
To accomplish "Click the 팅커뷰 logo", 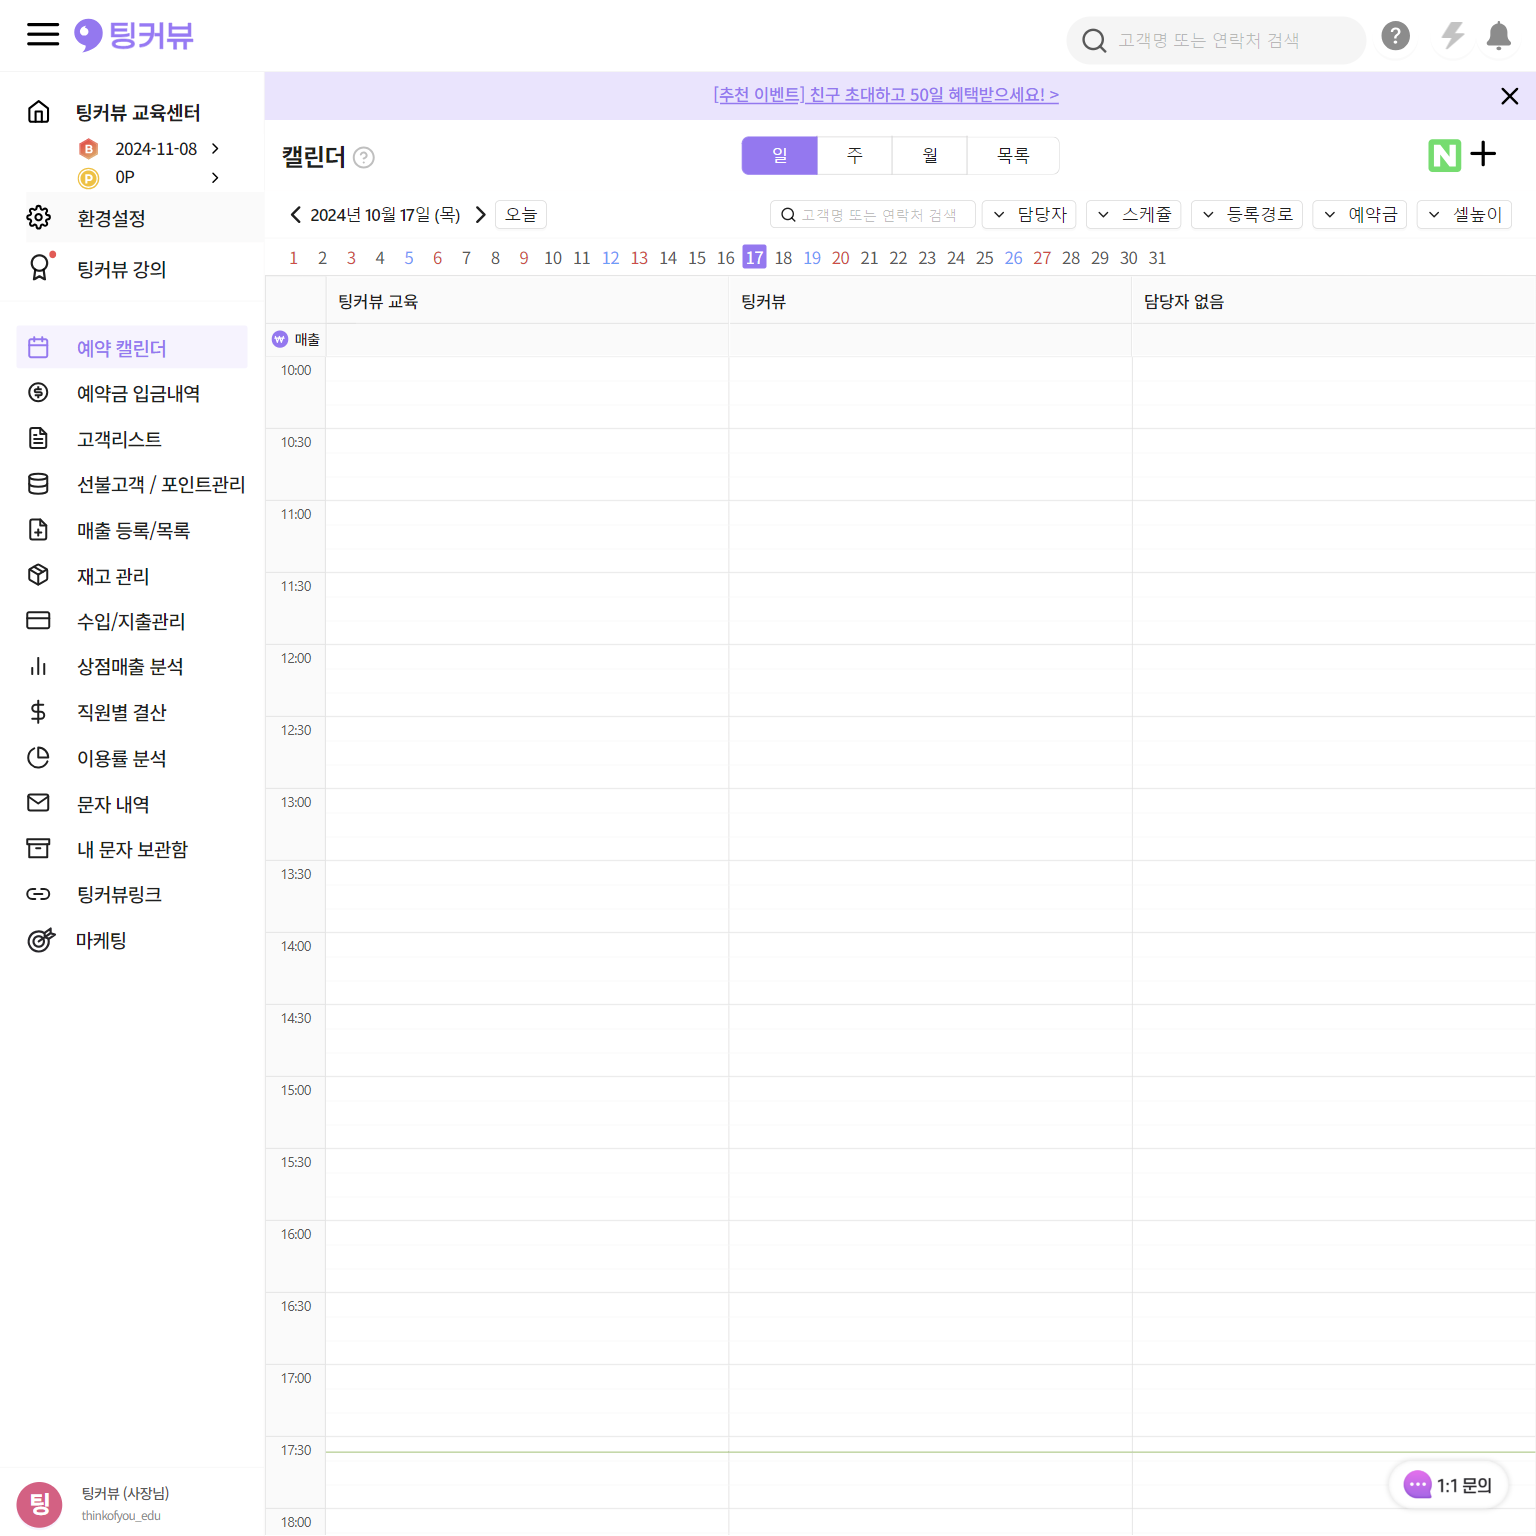I will (134, 35).
